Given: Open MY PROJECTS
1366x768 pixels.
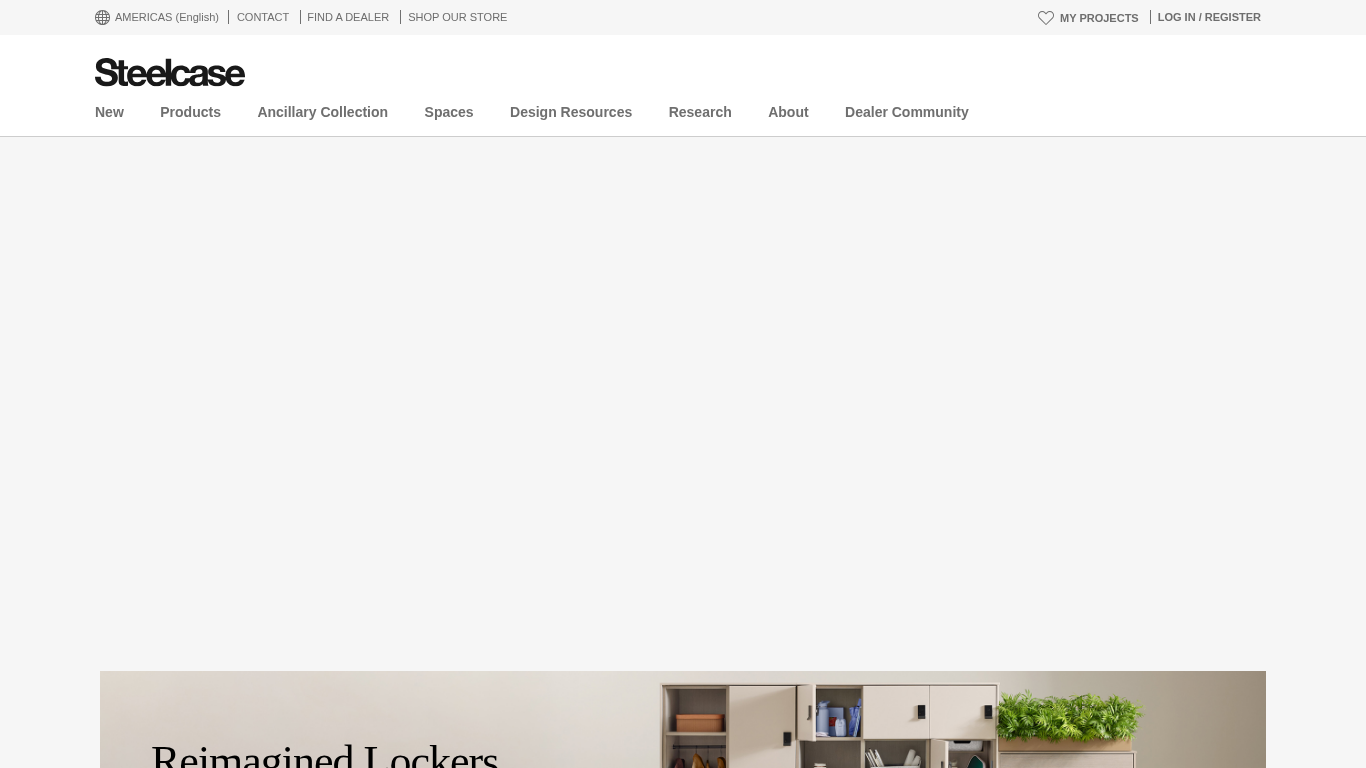Looking at the screenshot, I should (x=1098, y=18).
